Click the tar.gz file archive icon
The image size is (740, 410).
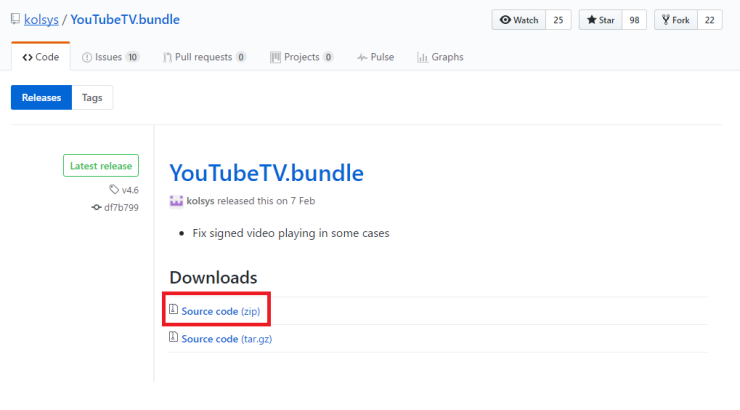[x=174, y=337]
